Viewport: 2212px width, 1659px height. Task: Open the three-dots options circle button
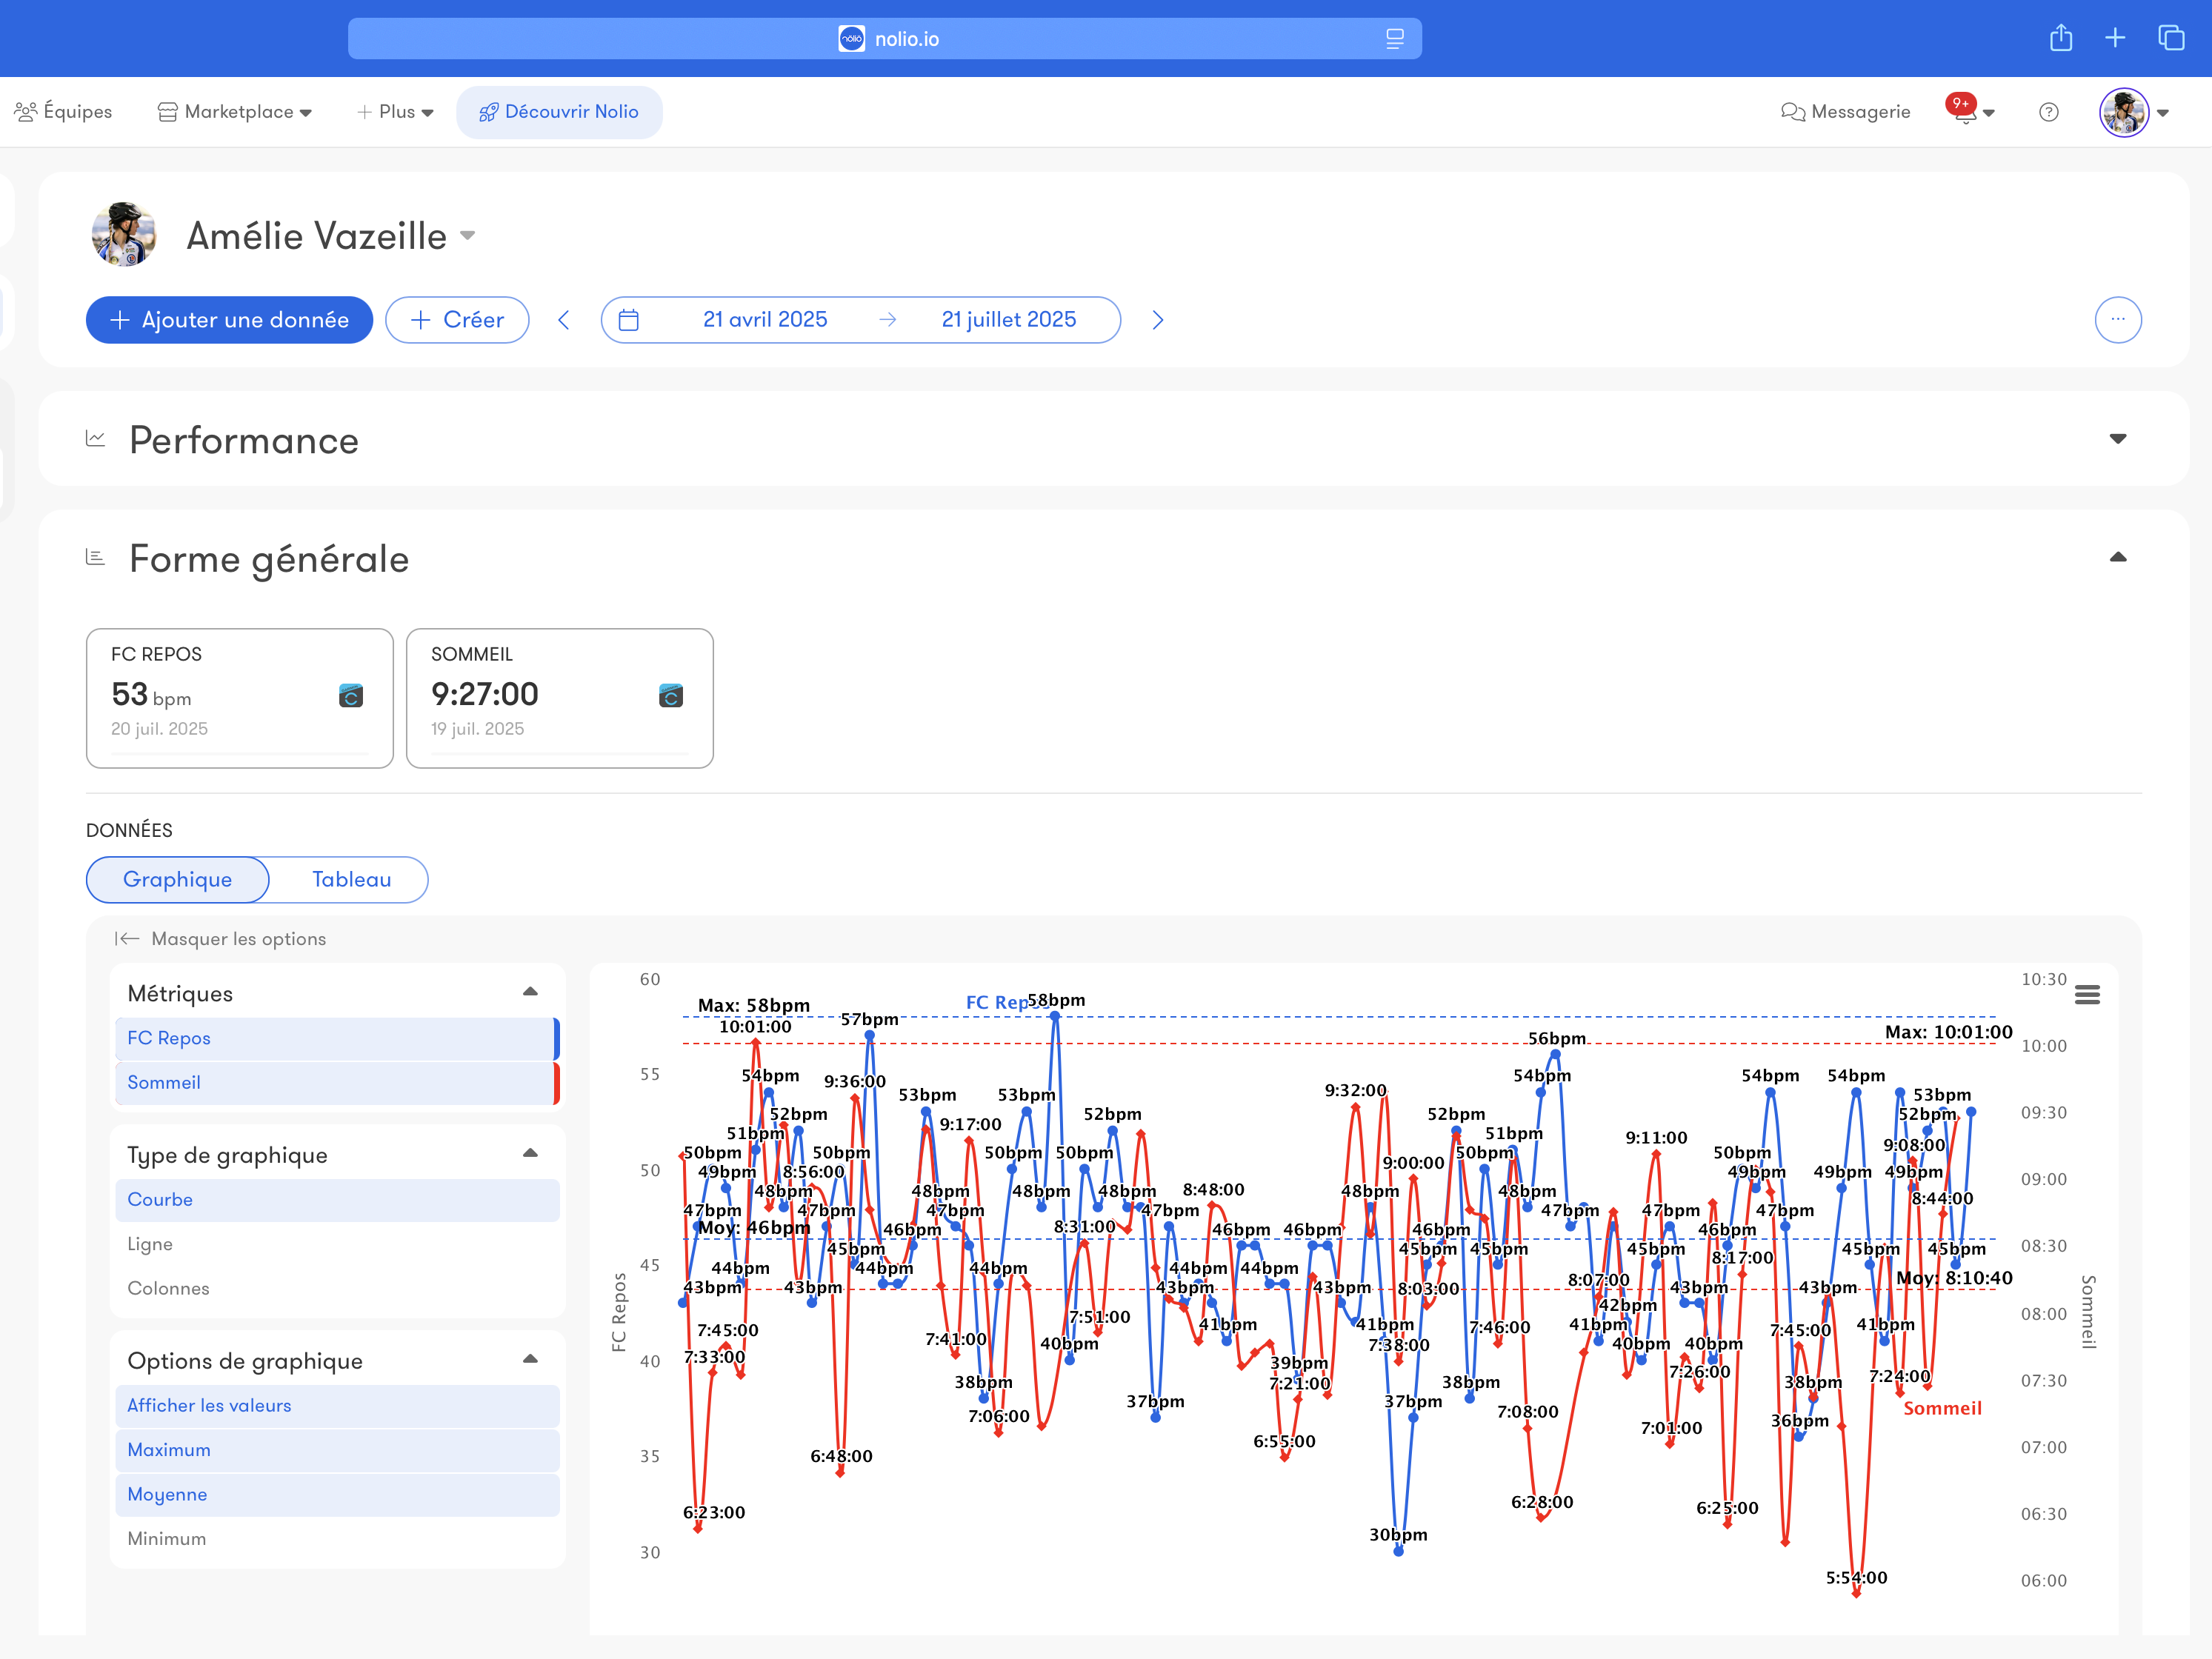pyautogui.click(x=2117, y=320)
